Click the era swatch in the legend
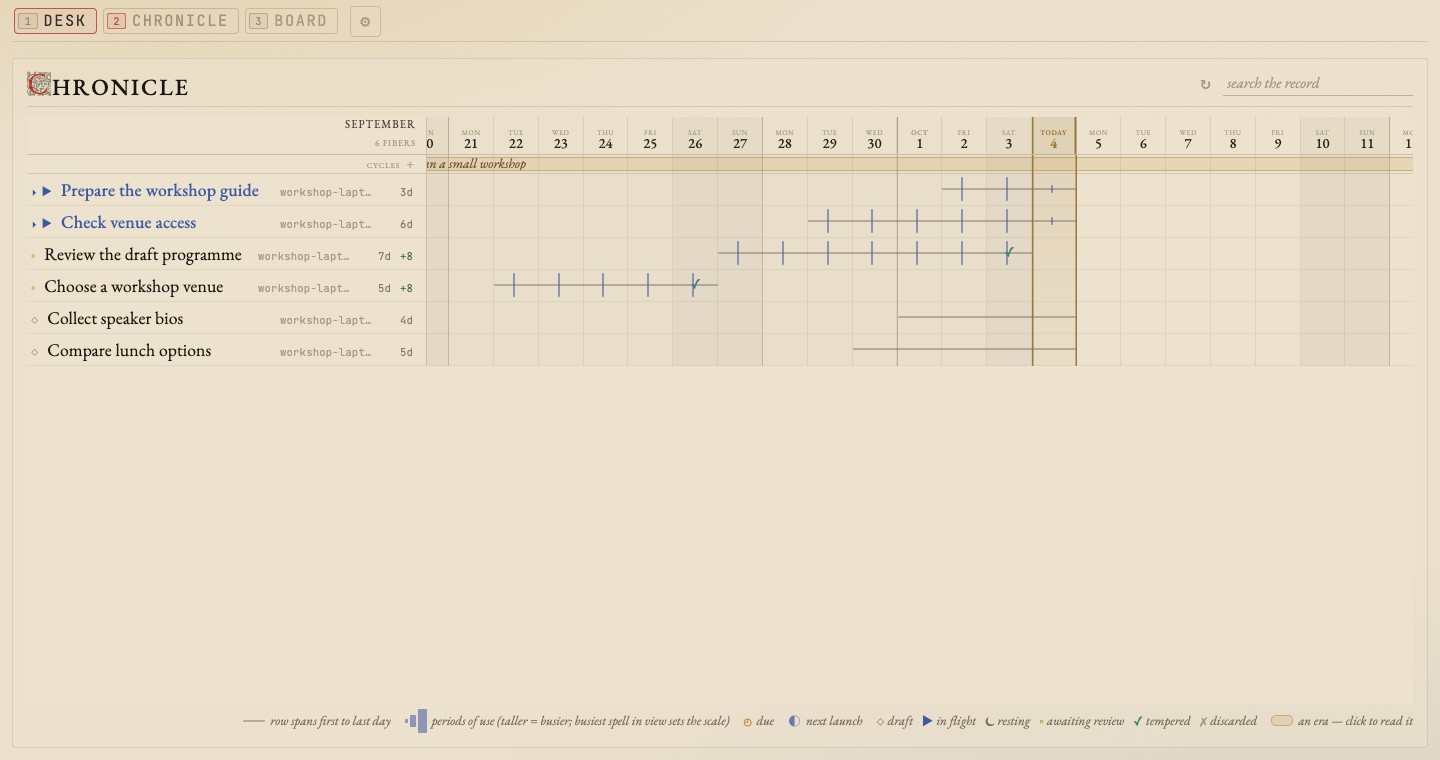The image size is (1440, 760). click(1281, 721)
